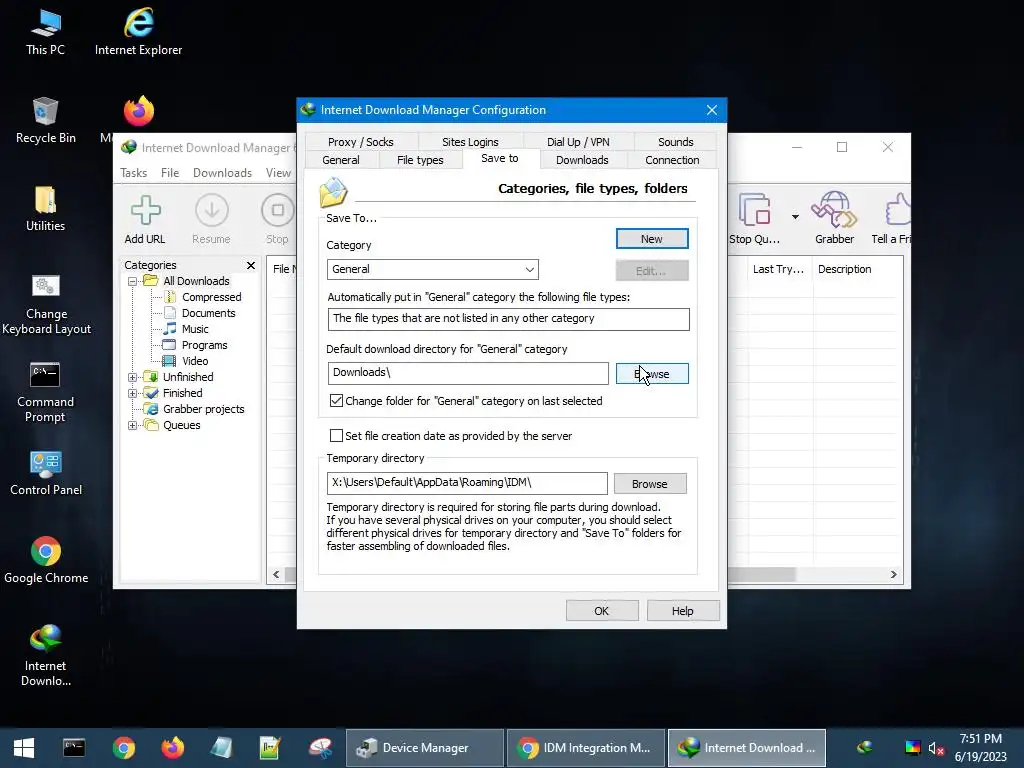
Task: Click the Resume toolbar icon in IDM
Action: 211,220
